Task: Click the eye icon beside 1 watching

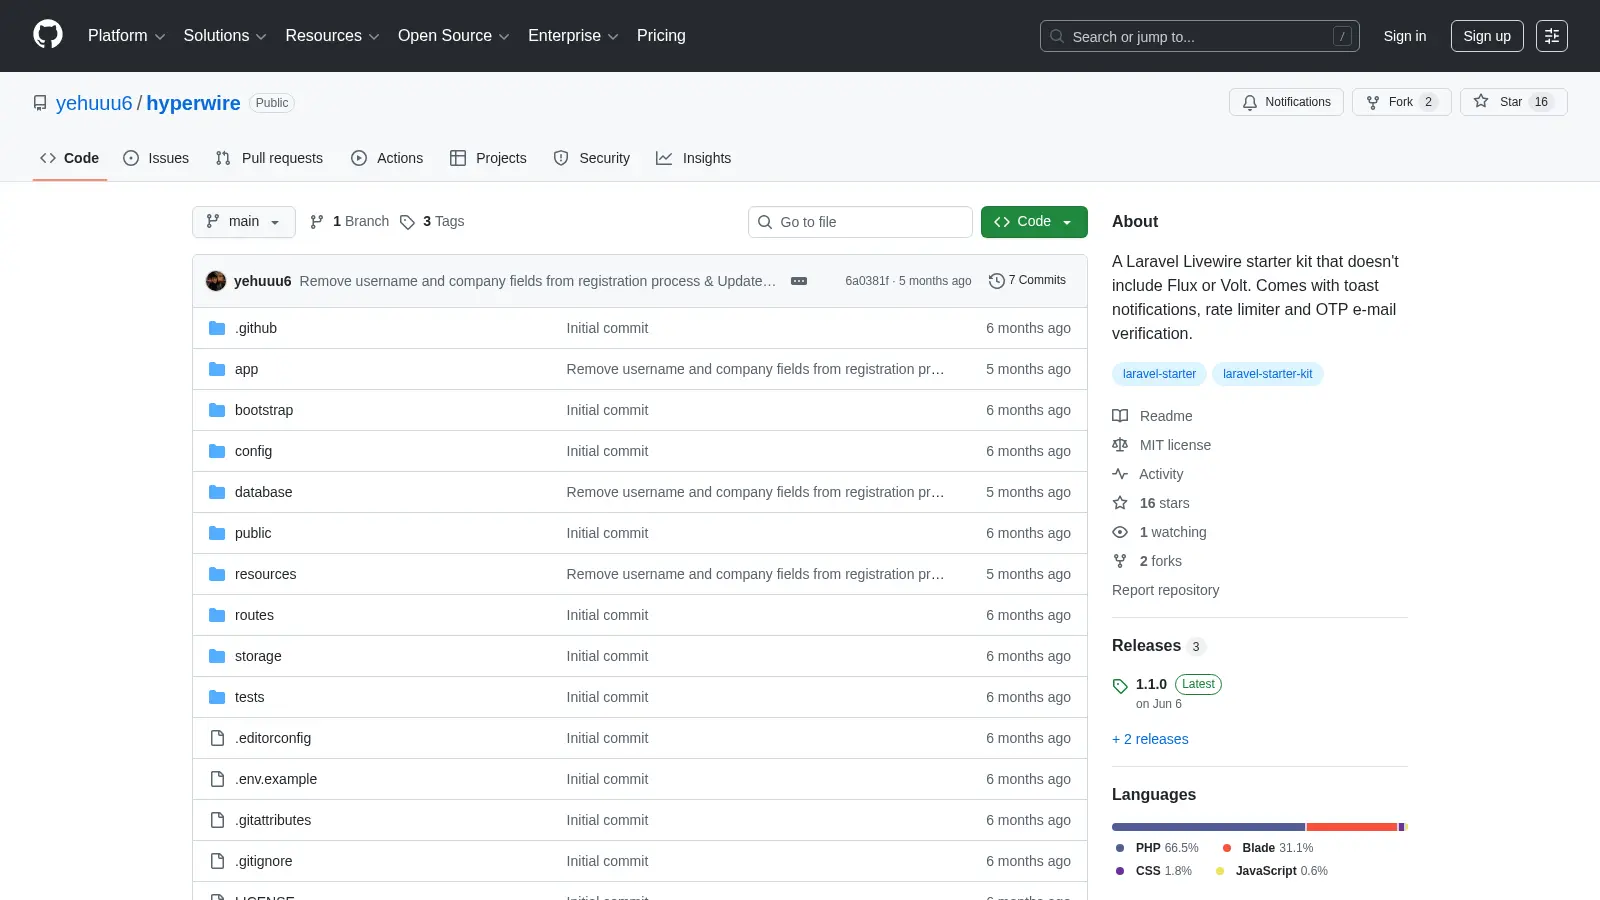Action: tap(1120, 532)
